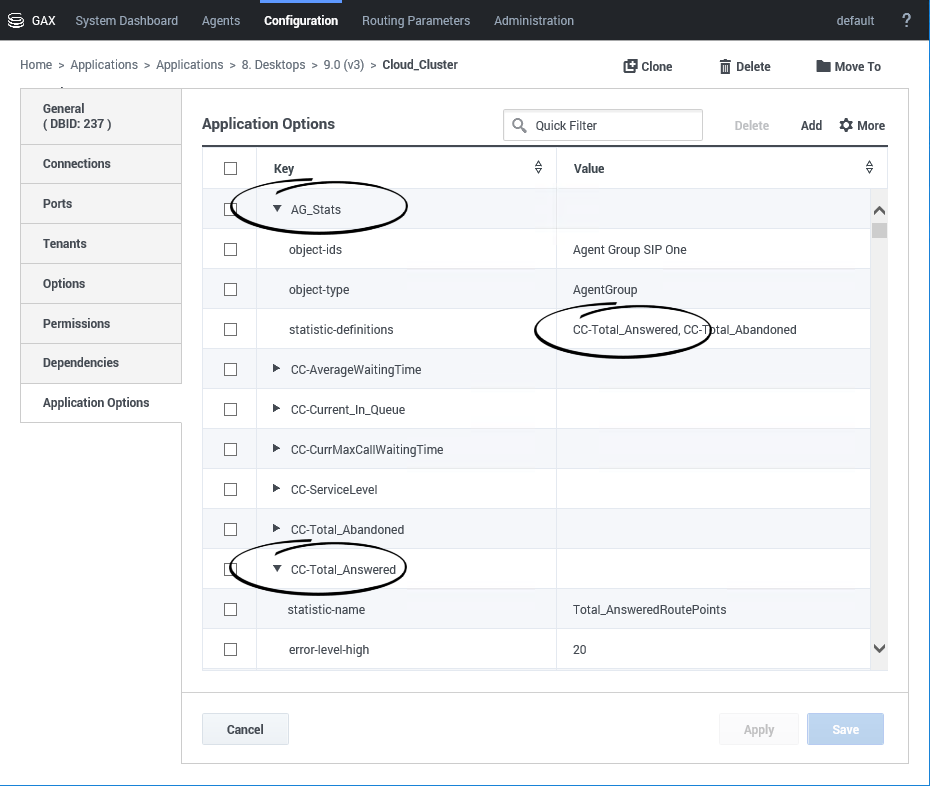This screenshot has height=786, width=930.
Task: Expand the CC-ServiceLevel section
Action: click(x=277, y=489)
